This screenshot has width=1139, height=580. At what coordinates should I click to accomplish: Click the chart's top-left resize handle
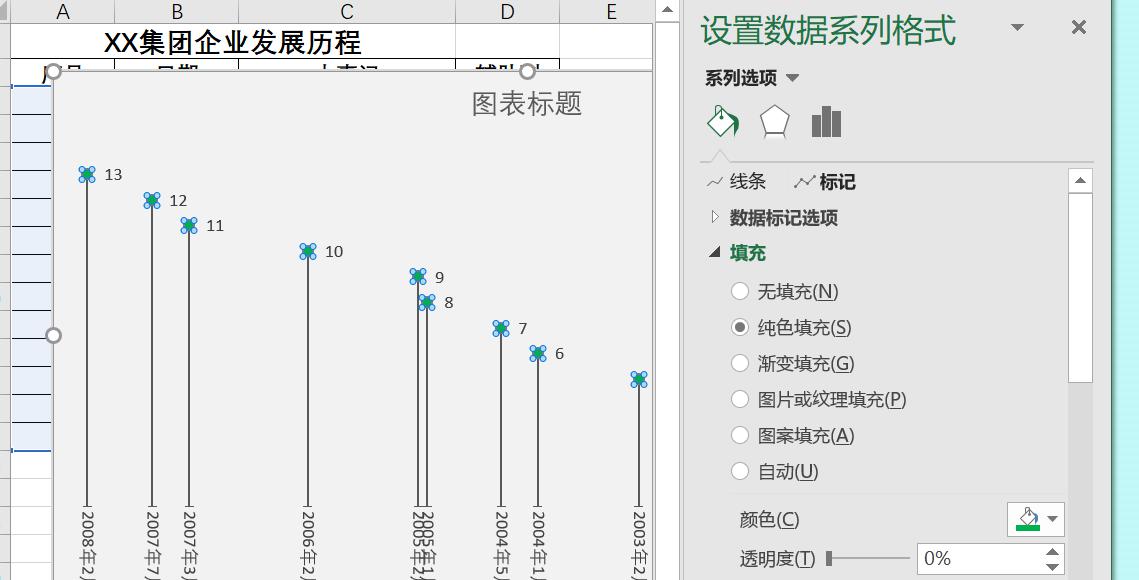click(x=54, y=72)
